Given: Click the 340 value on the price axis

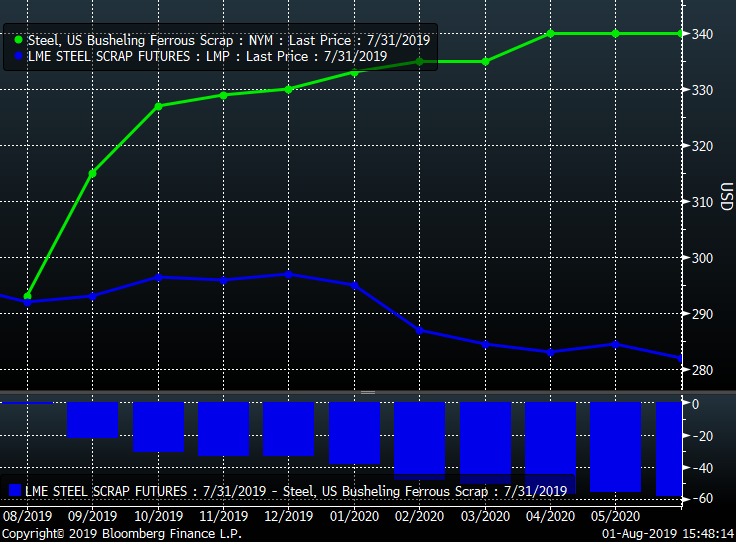Looking at the screenshot, I should [702, 34].
